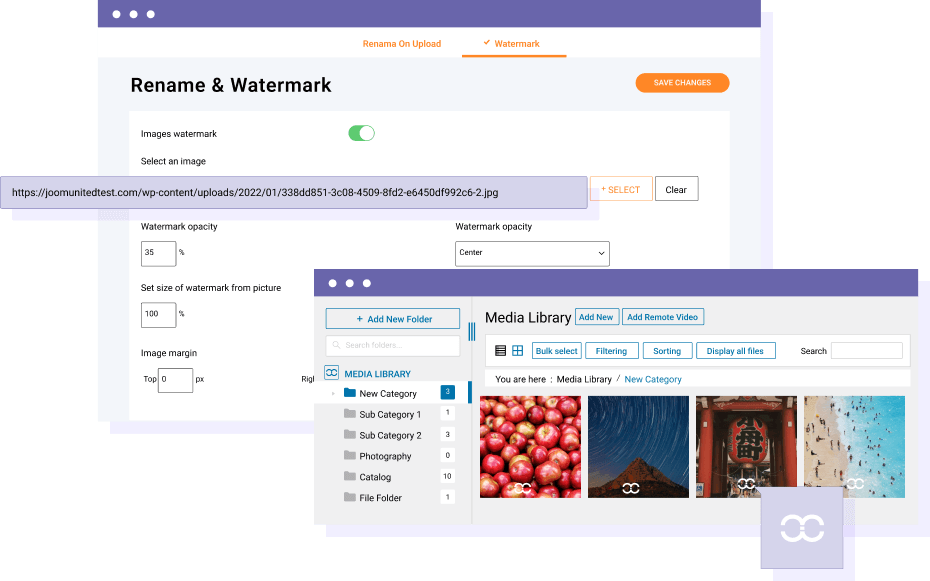Screen dimensions: 930x581
Task: Click the watermark logo on the beach thumbnail
Action: [853, 486]
